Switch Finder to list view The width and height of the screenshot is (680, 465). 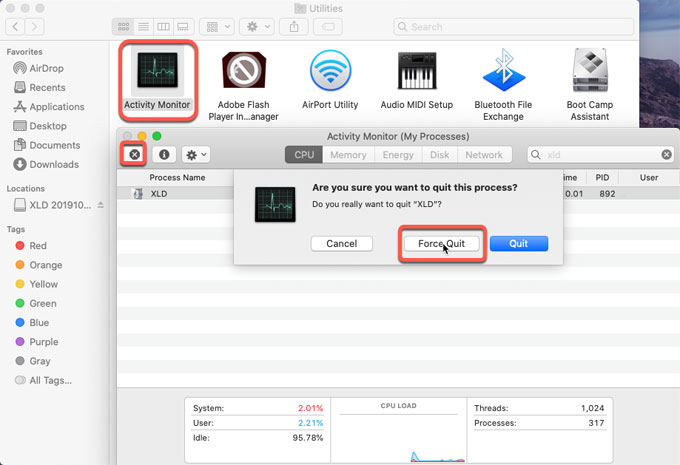coord(144,27)
